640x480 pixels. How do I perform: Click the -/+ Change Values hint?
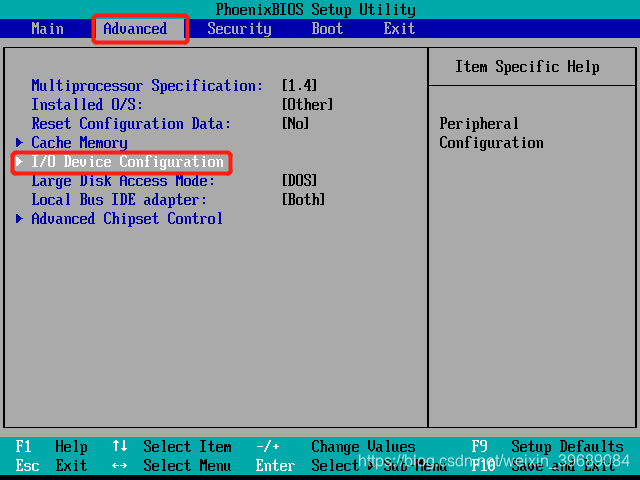click(x=336, y=447)
